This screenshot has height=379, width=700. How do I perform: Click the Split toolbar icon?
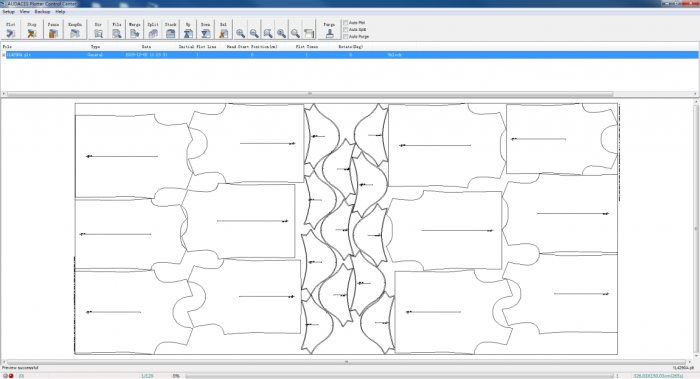153,30
